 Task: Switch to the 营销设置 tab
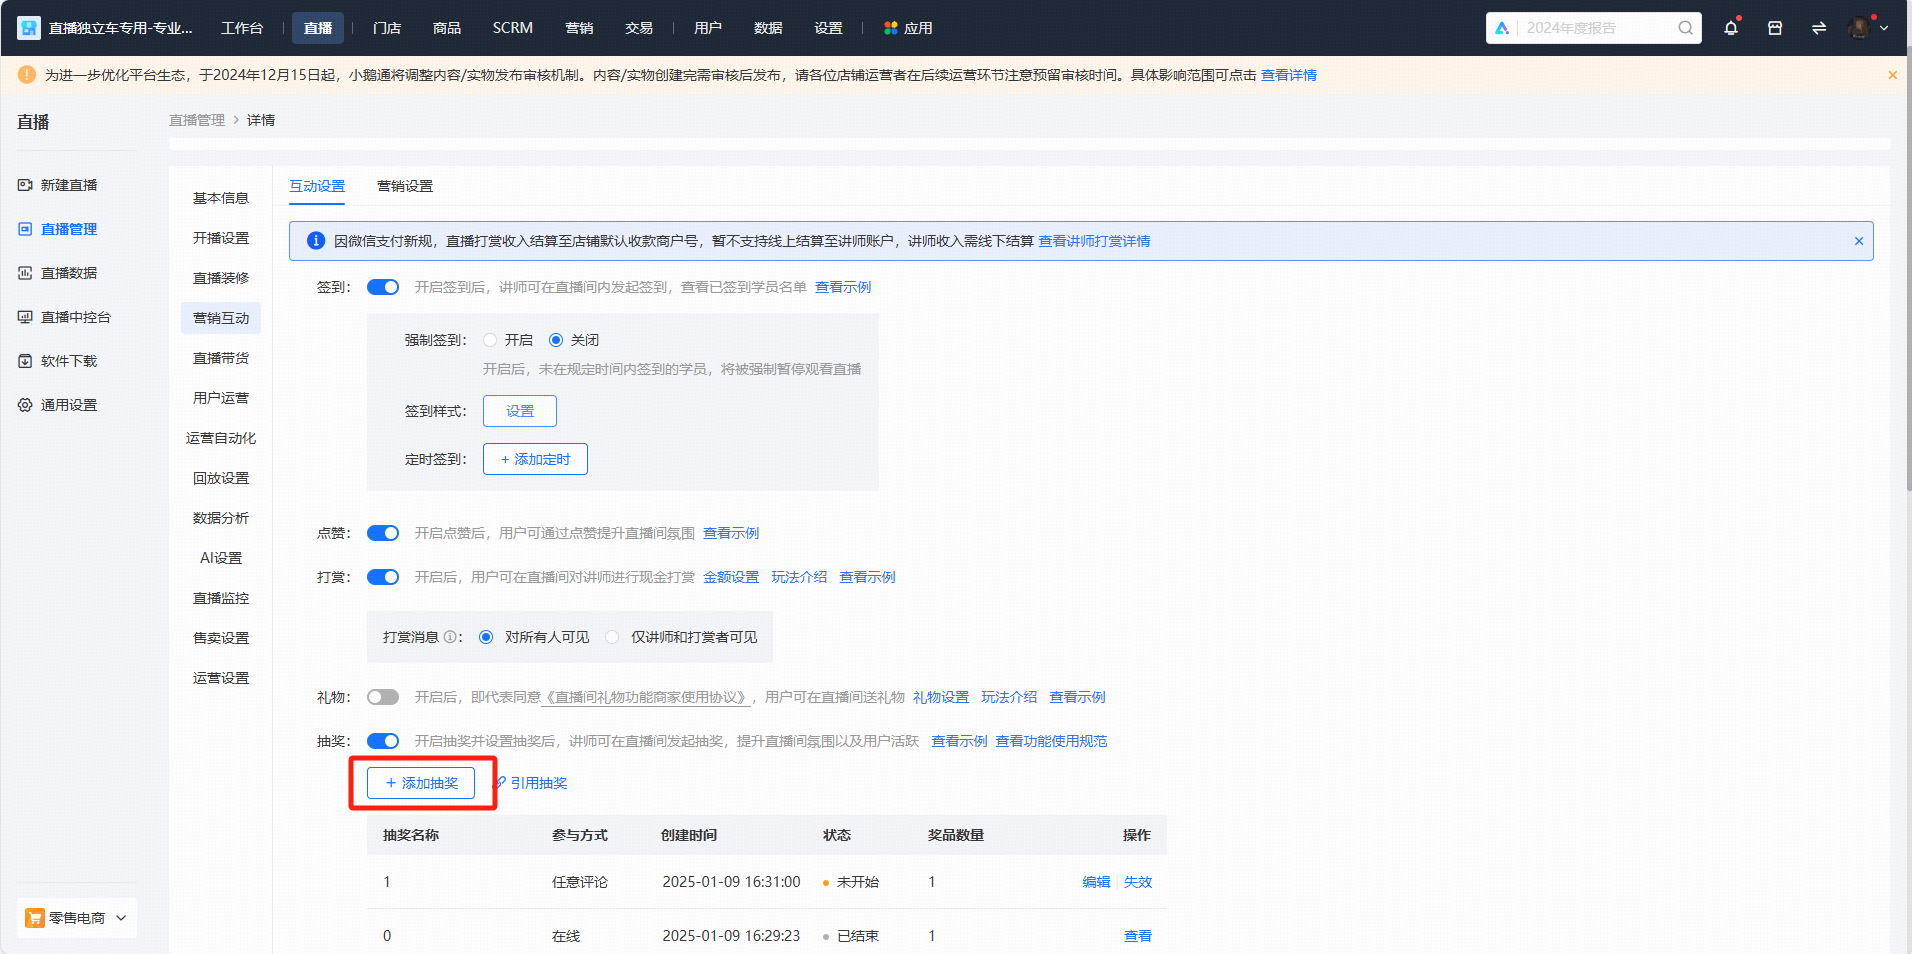click(404, 186)
